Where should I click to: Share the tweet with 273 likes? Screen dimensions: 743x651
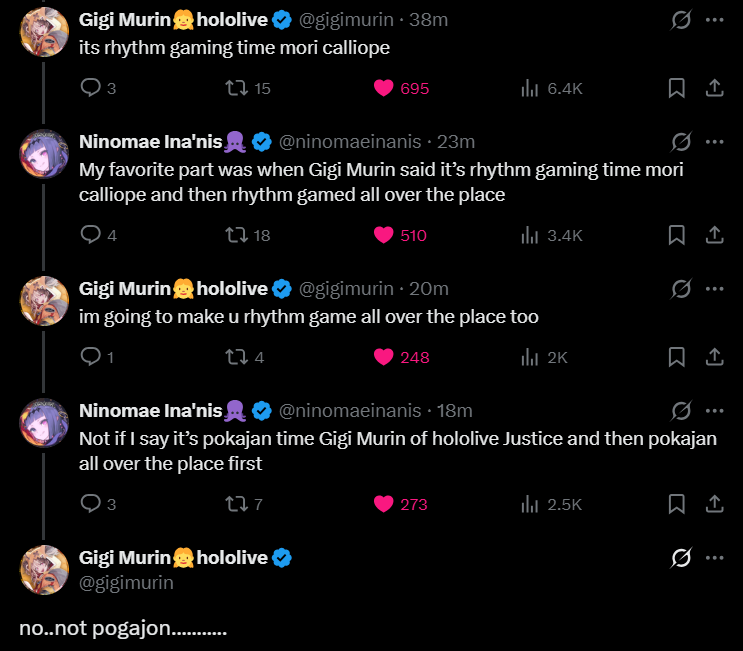pos(715,504)
